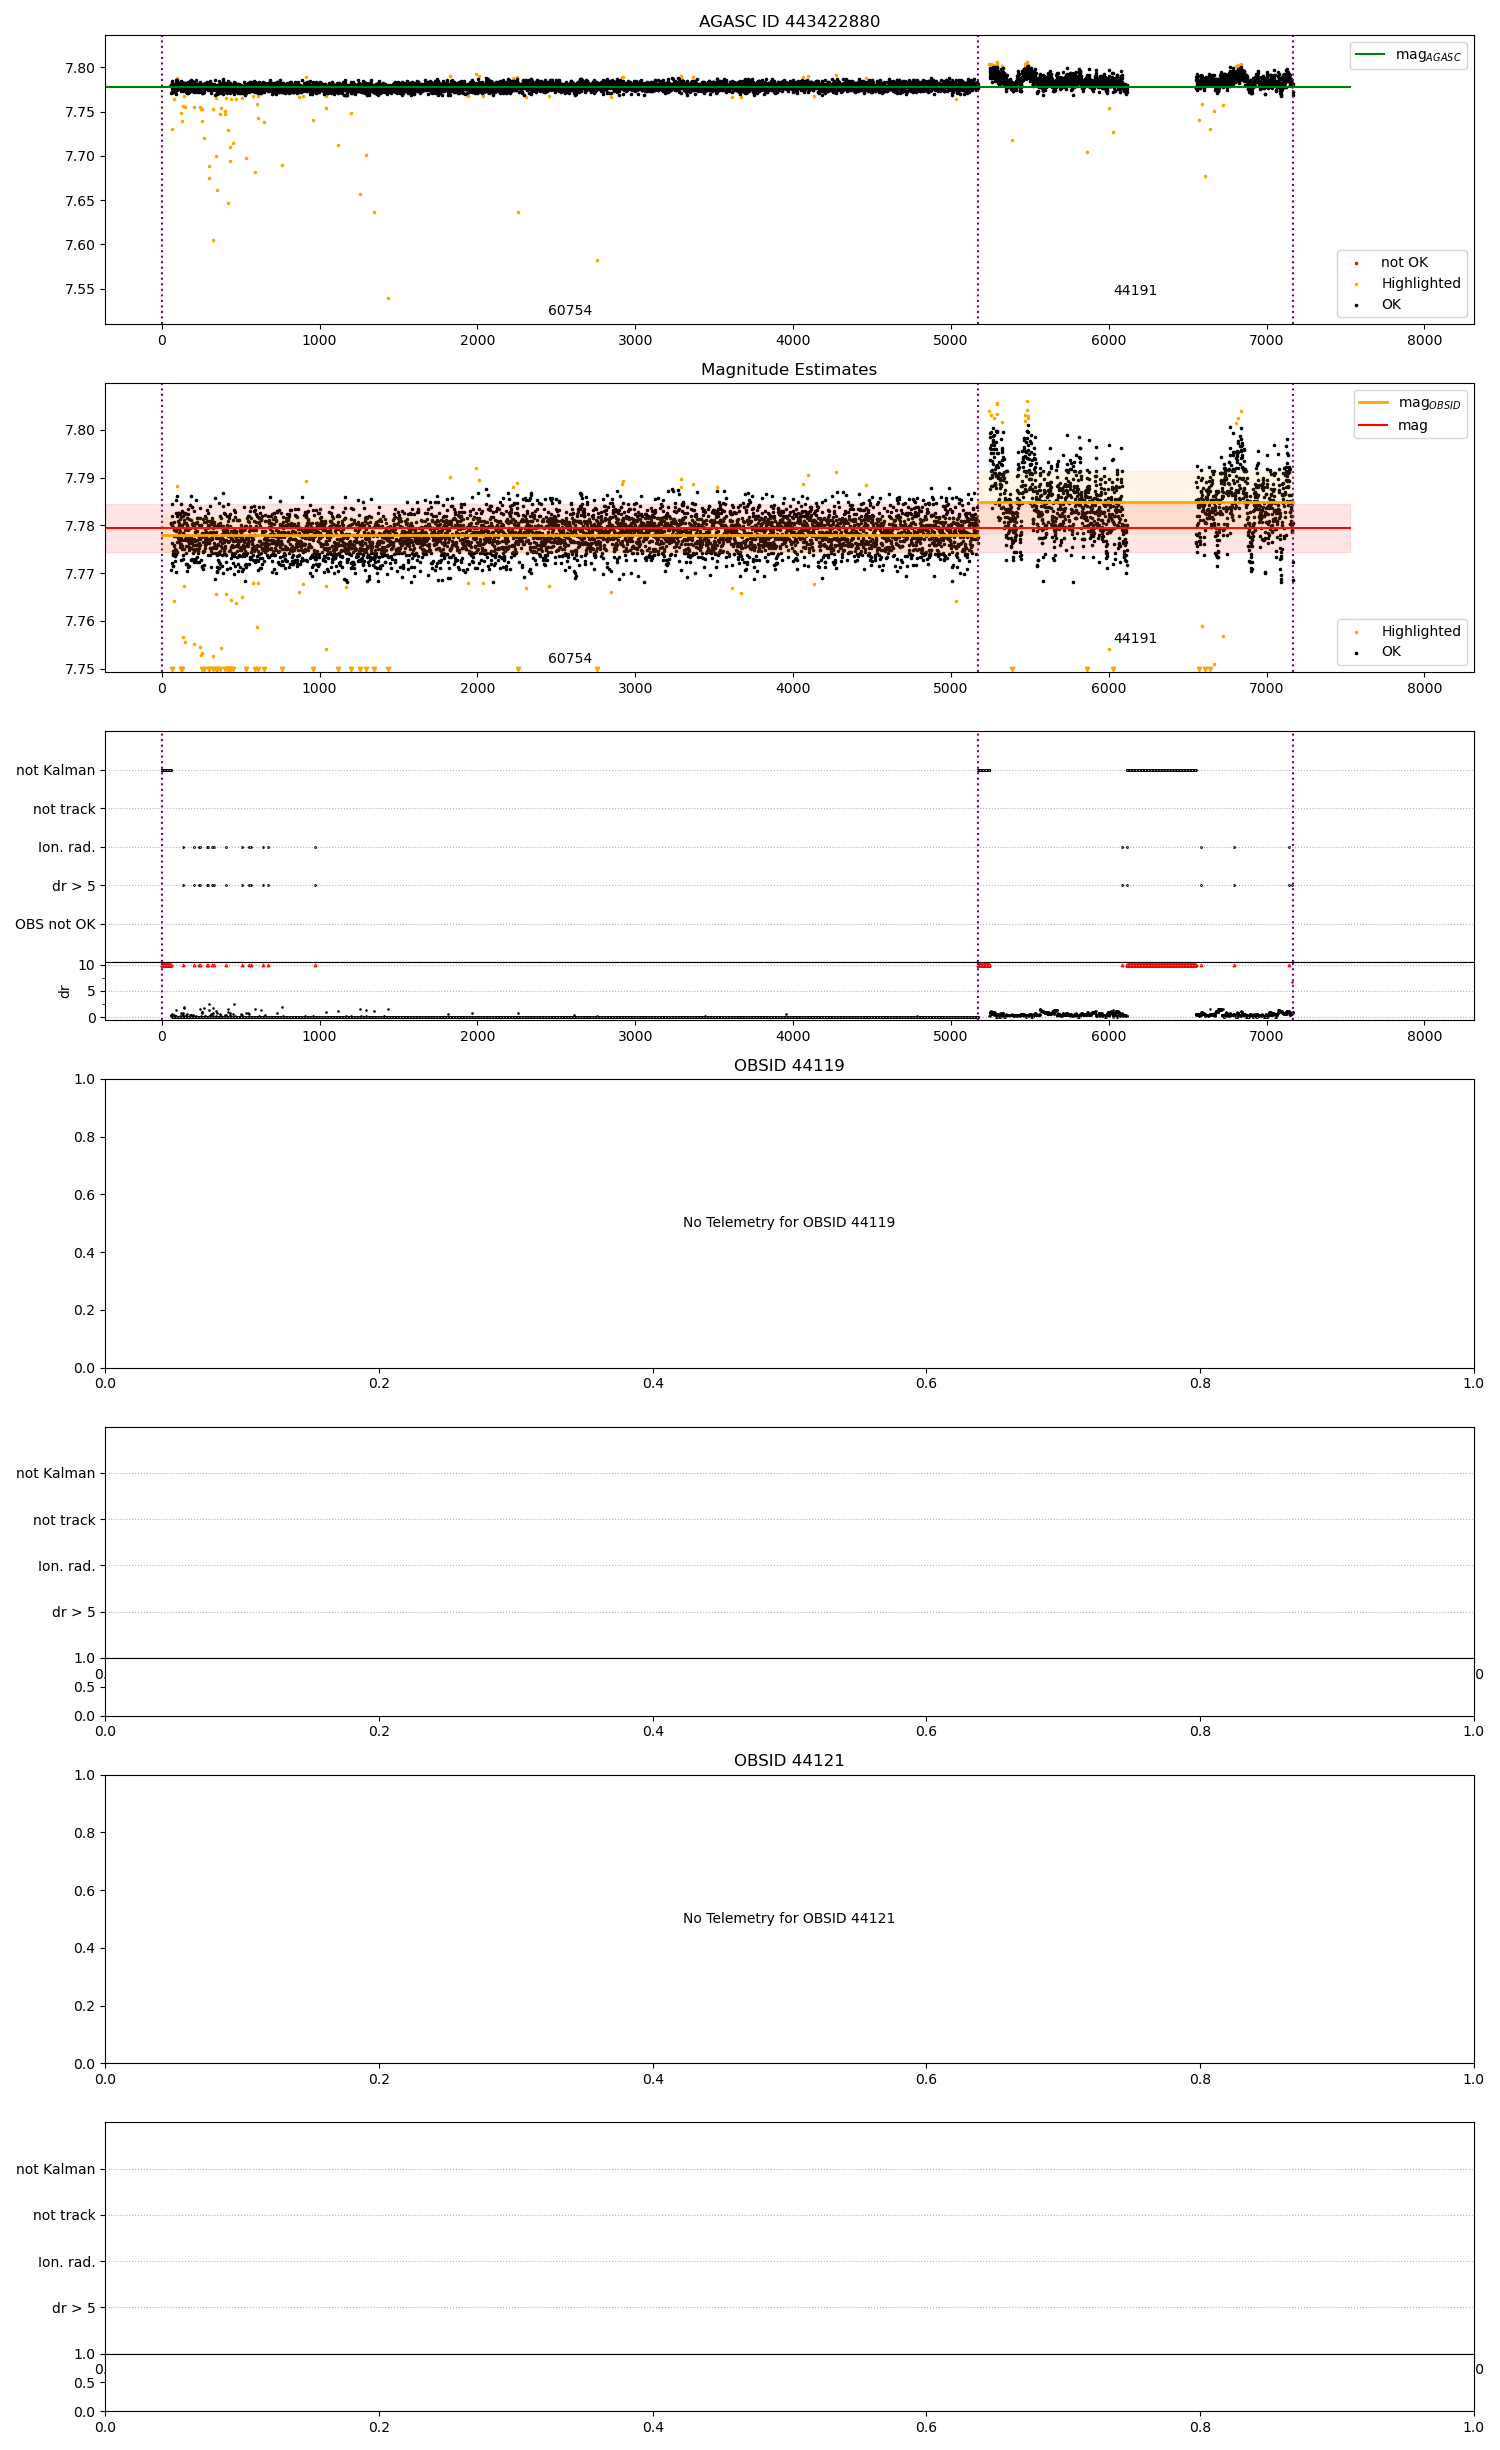Click the green mag AGASC legend line
Screen dimensions: 1500x2450
coord(1370,55)
